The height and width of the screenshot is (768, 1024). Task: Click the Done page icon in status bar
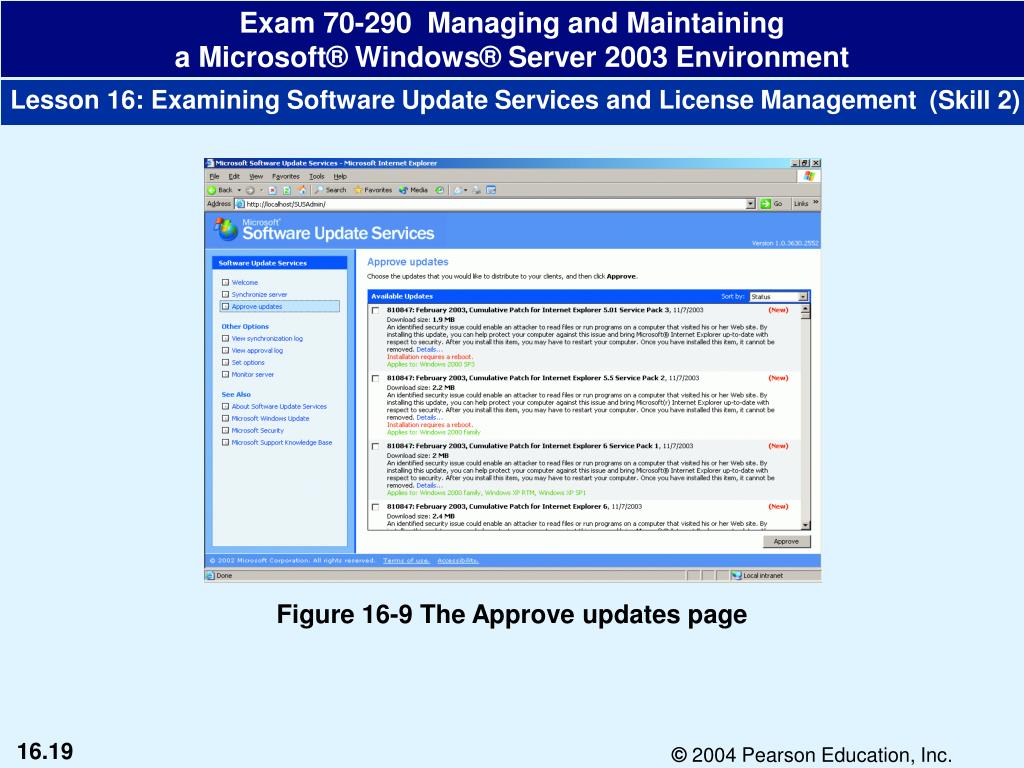pos(210,575)
